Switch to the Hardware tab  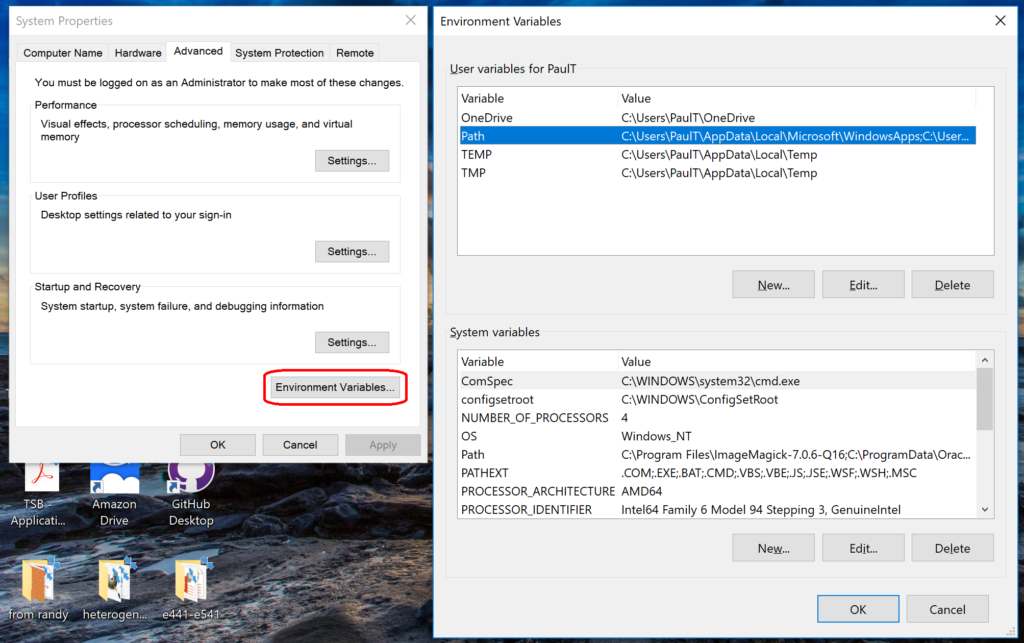[x=138, y=52]
